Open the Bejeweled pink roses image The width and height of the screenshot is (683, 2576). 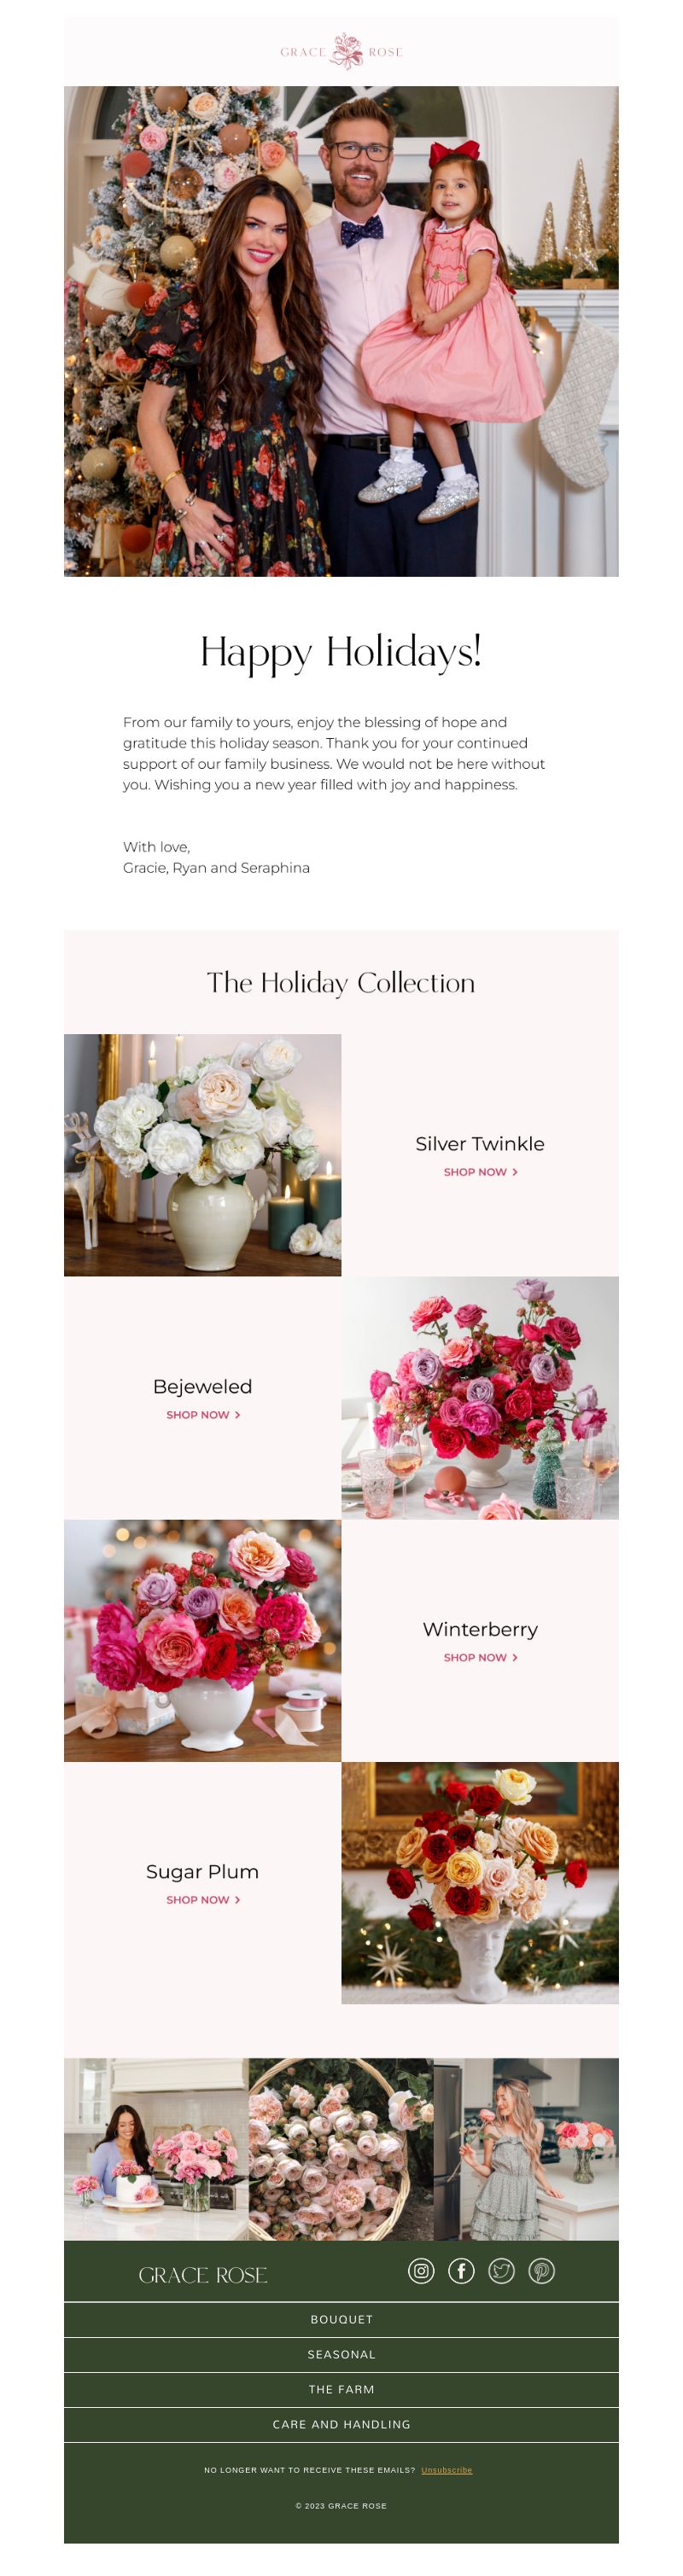click(480, 1398)
